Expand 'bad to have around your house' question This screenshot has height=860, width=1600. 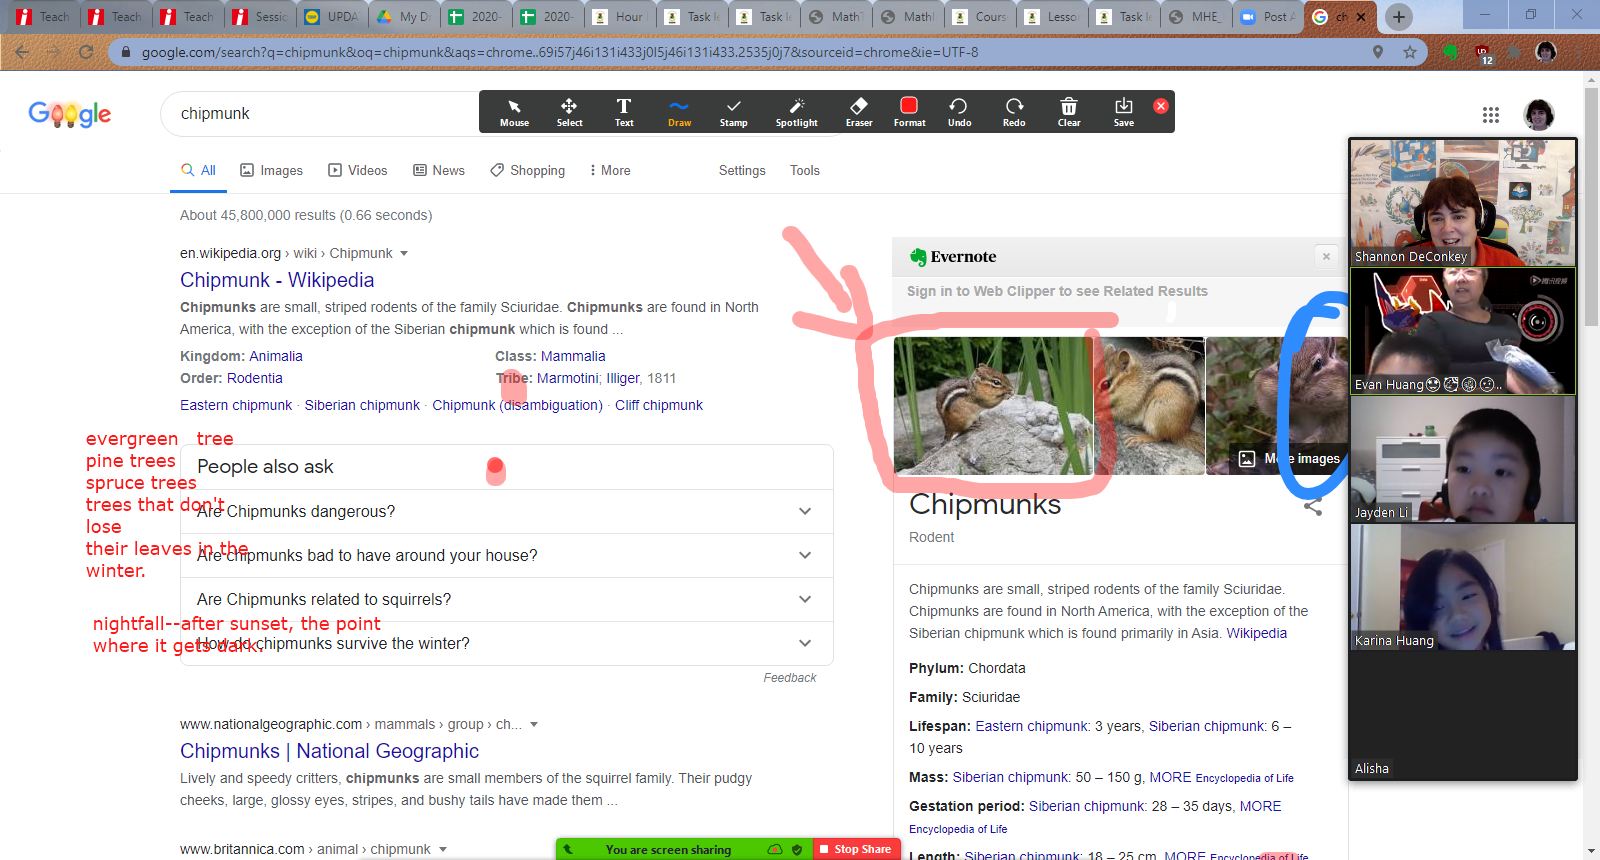(506, 555)
